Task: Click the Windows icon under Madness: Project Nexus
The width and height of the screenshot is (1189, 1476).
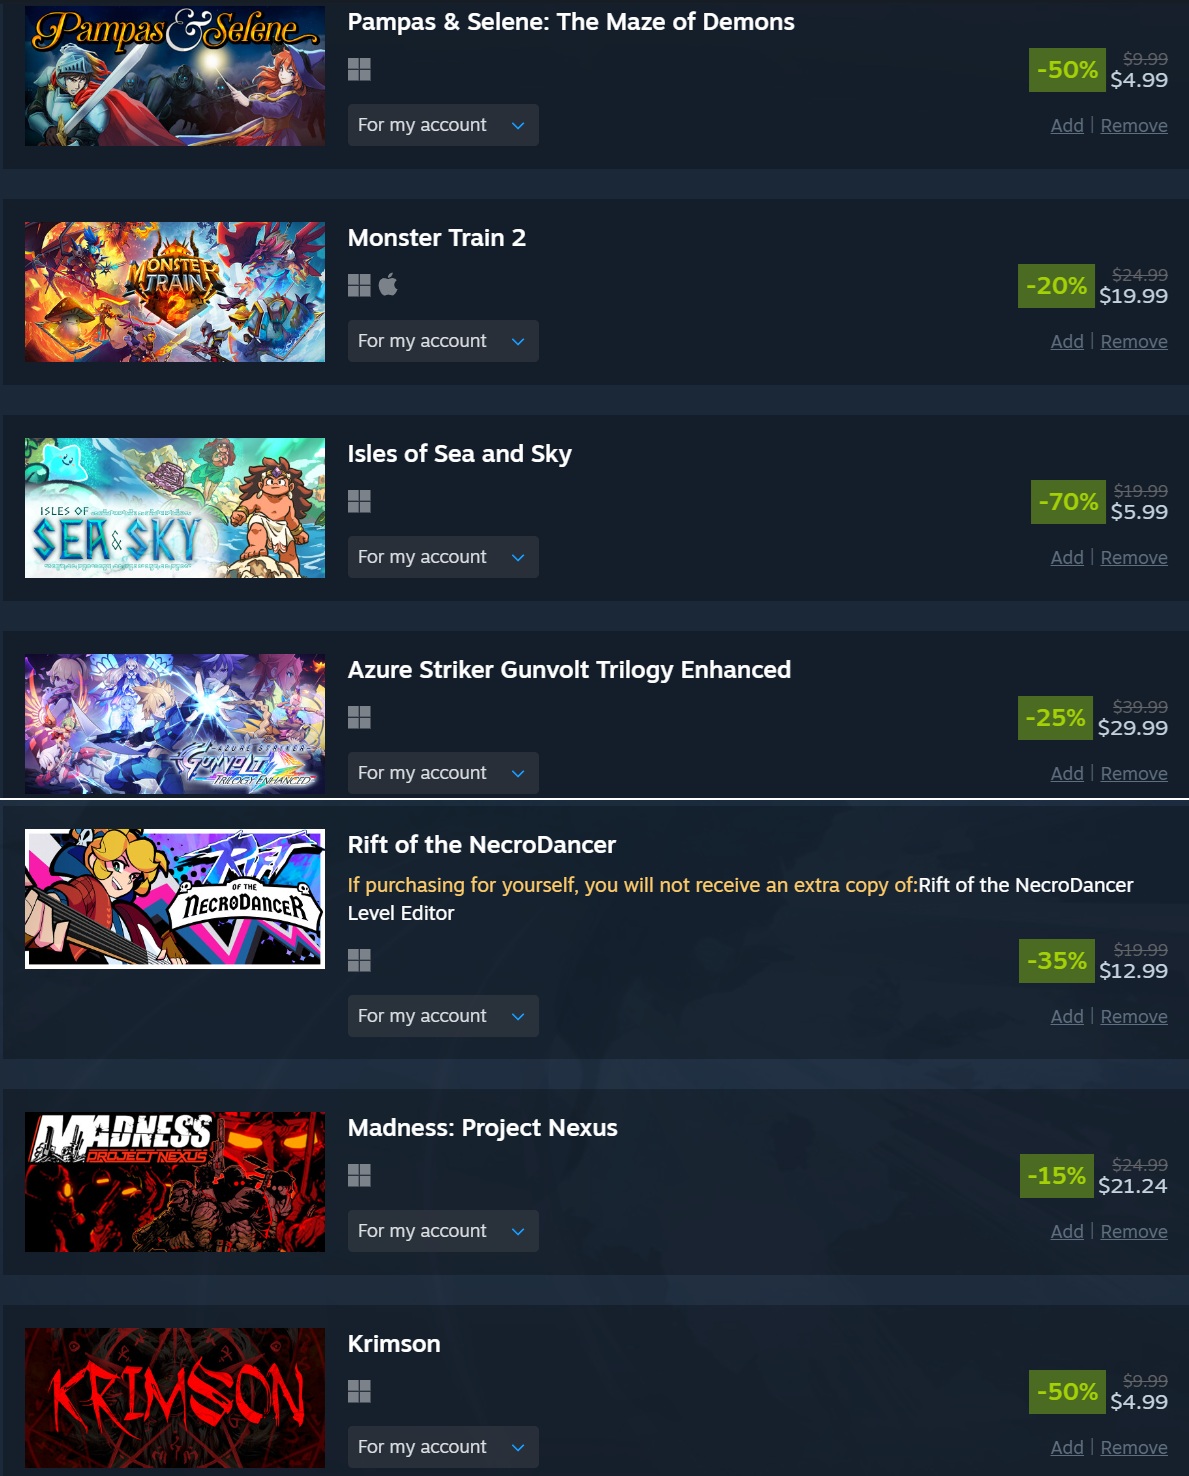Action: 359,1175
